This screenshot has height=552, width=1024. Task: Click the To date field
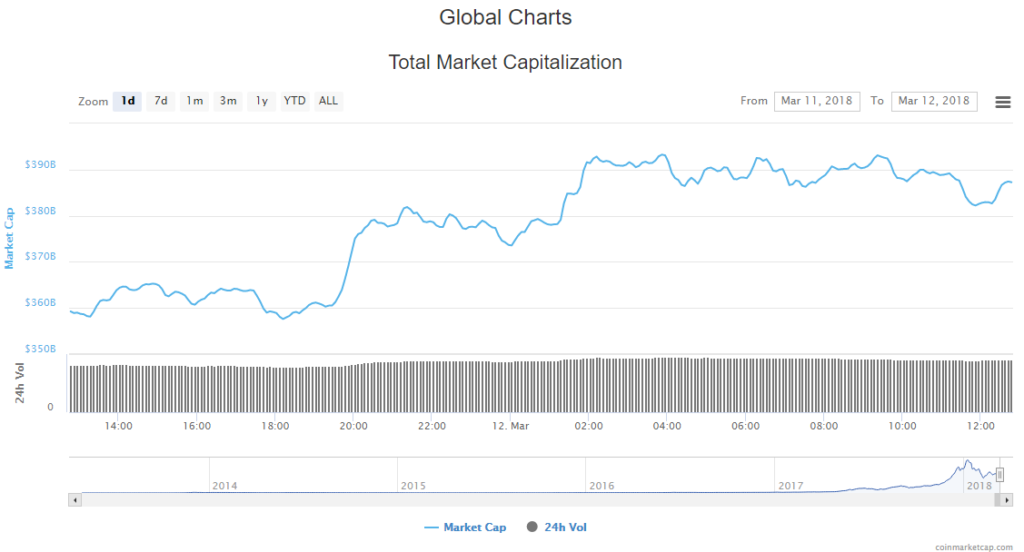click(933, 101)
